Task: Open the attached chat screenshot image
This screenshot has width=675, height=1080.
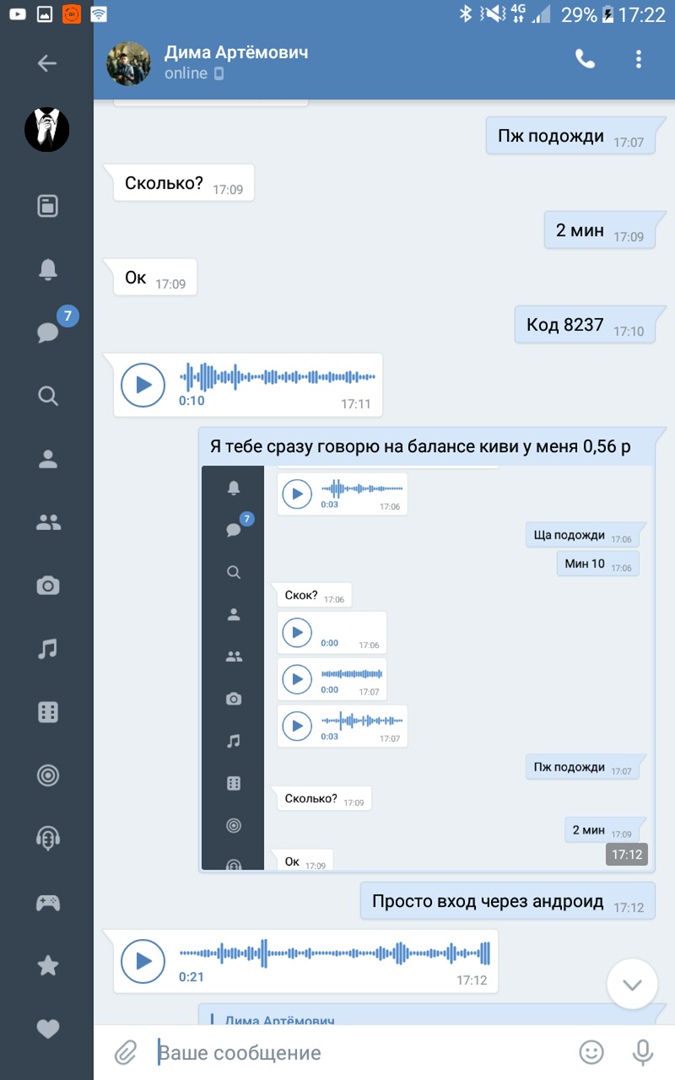Action: pyautogui.click(x=427, y=667)
